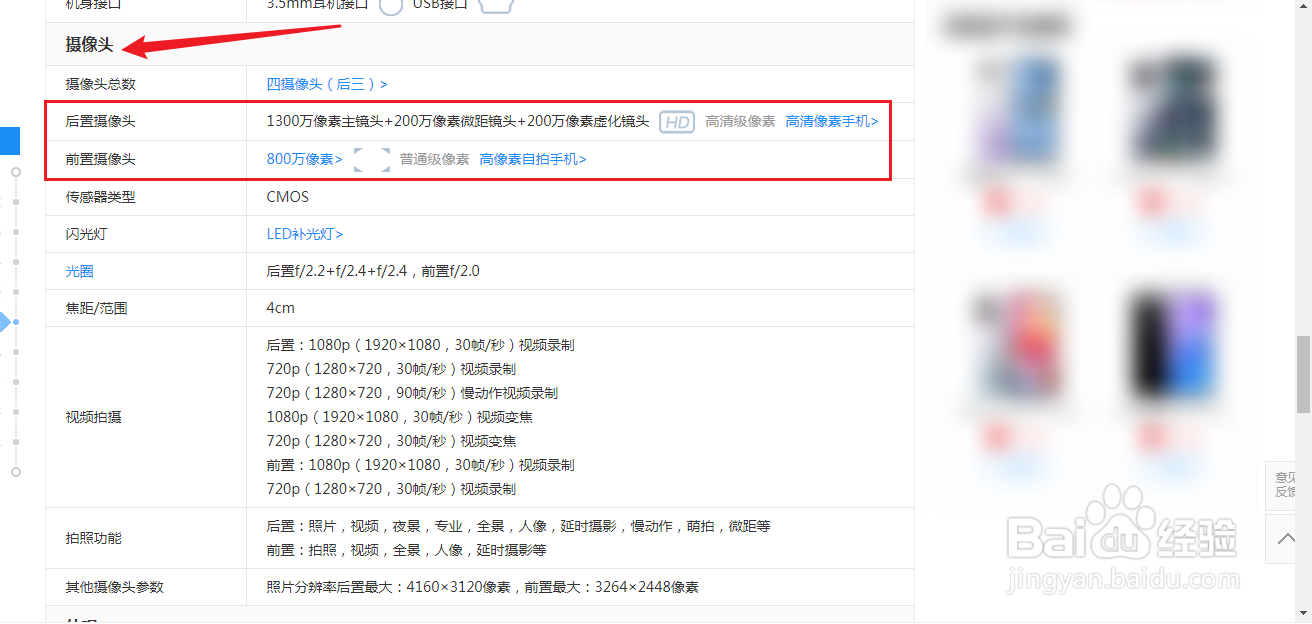Screen dimensions: 1312x624
Task: Select the 摄像头 section header
Action: [89, 45]
